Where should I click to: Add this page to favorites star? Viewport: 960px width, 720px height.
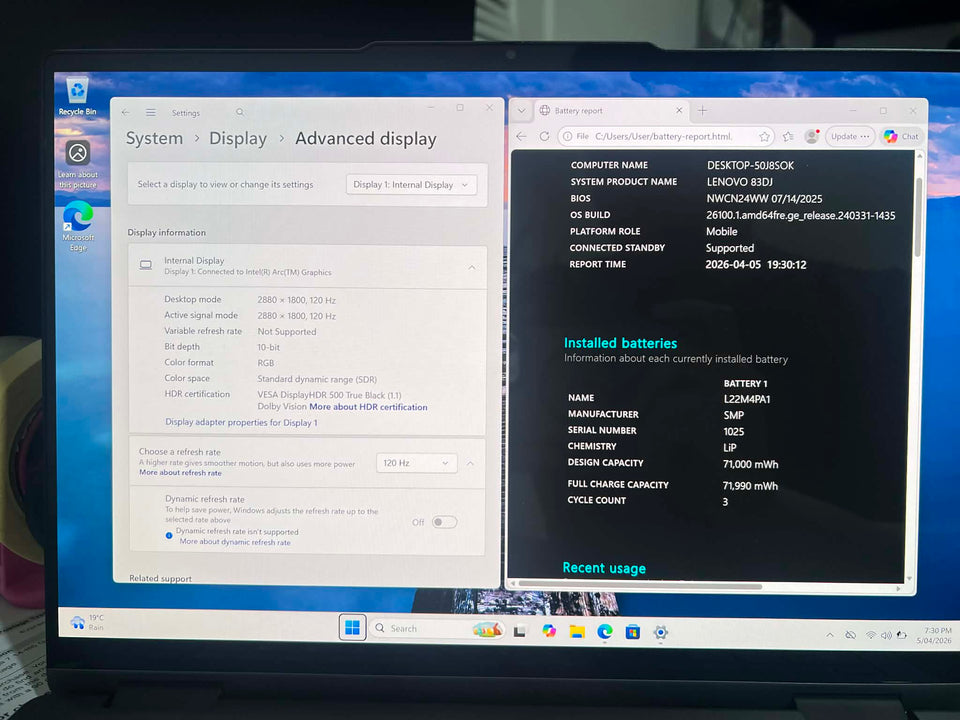tap(764, 137)
